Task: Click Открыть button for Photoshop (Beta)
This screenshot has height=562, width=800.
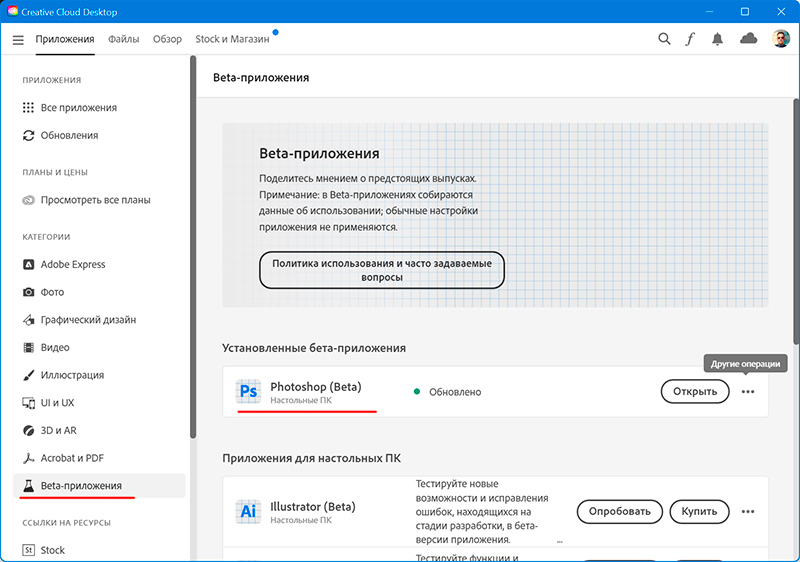Action: tap(694, 392)
